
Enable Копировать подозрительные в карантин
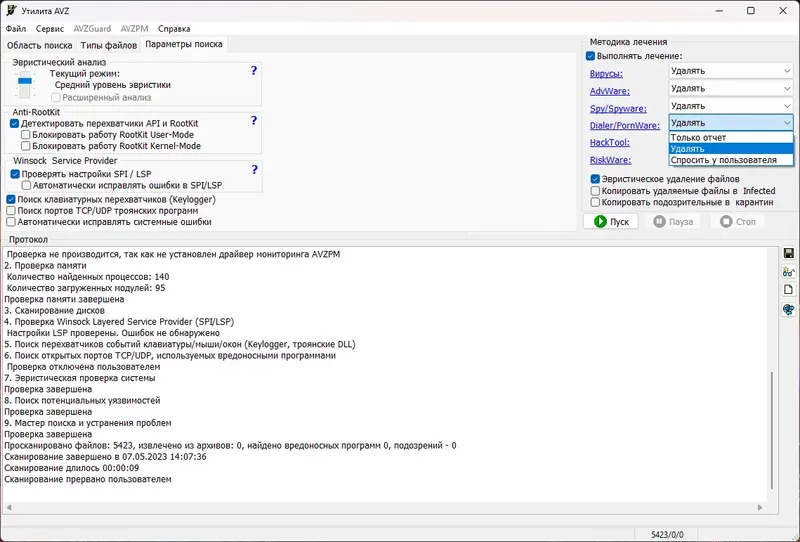point(595,202)
